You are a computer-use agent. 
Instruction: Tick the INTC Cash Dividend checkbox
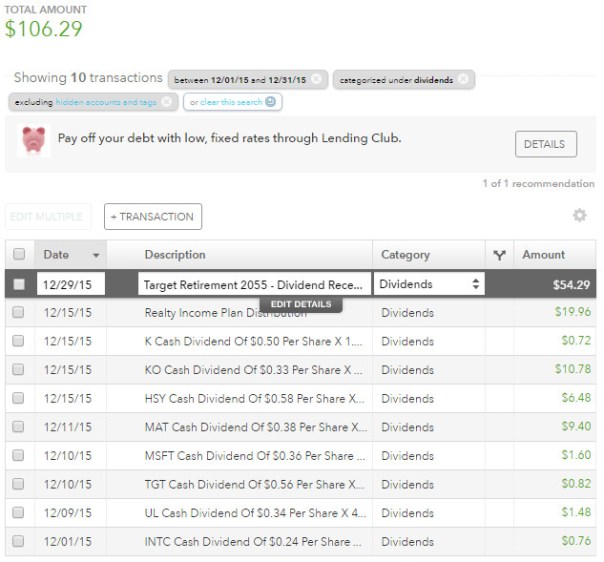click(x=18, y=542)
